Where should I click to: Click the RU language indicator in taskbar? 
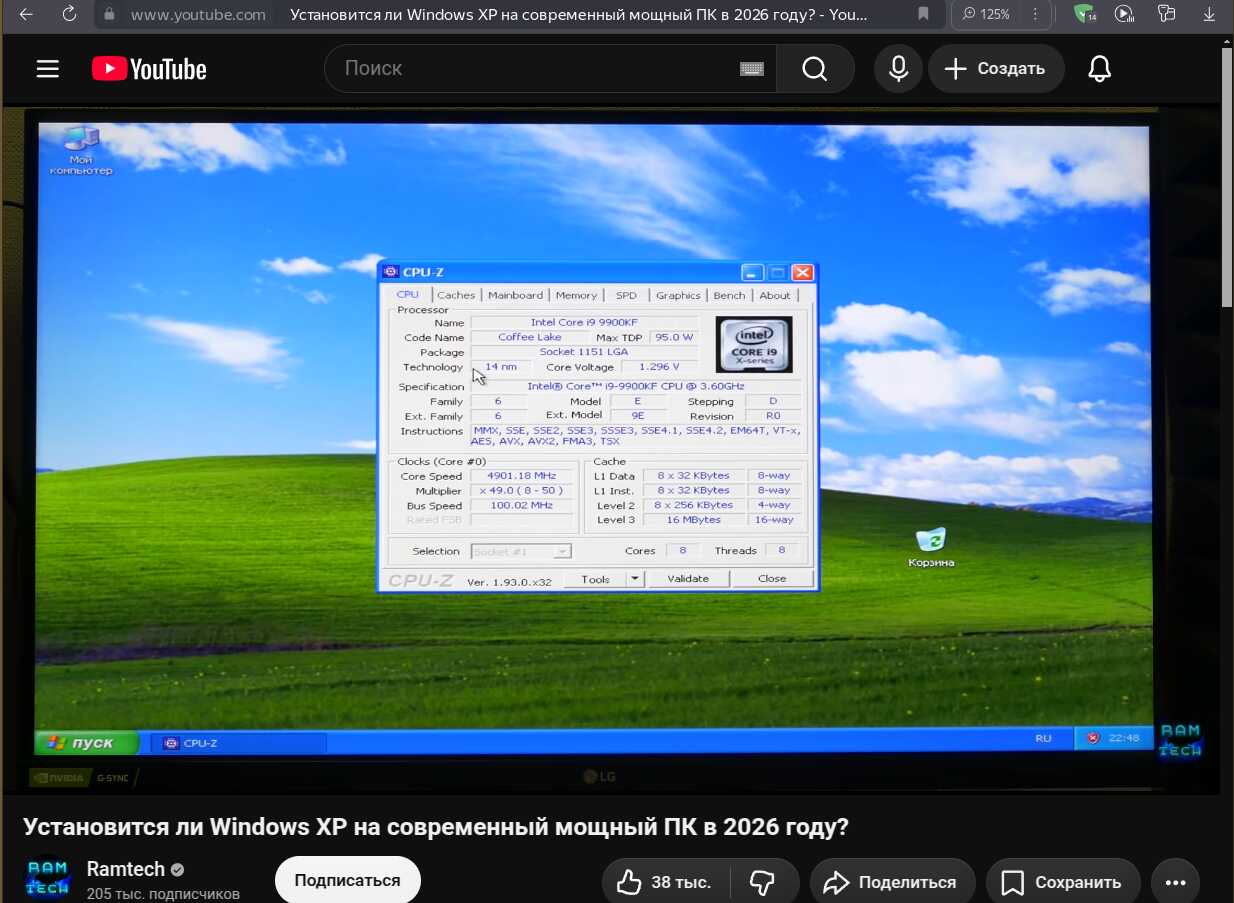[x=1043, y=738]
